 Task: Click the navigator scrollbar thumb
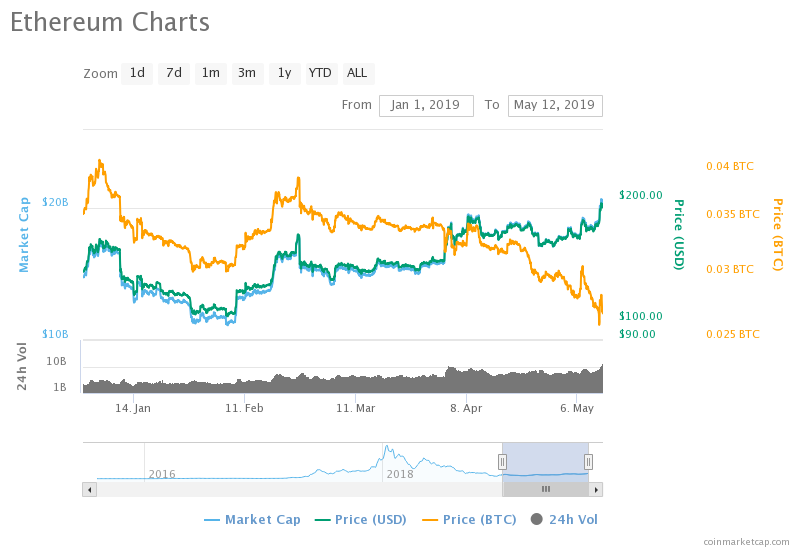coord(545,490)
